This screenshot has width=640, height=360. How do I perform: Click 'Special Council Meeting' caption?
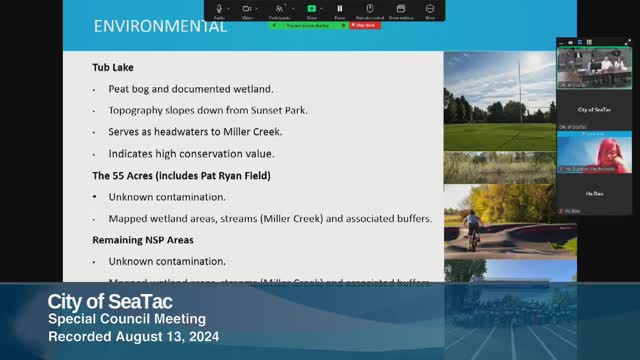click(x=127, y=319)
